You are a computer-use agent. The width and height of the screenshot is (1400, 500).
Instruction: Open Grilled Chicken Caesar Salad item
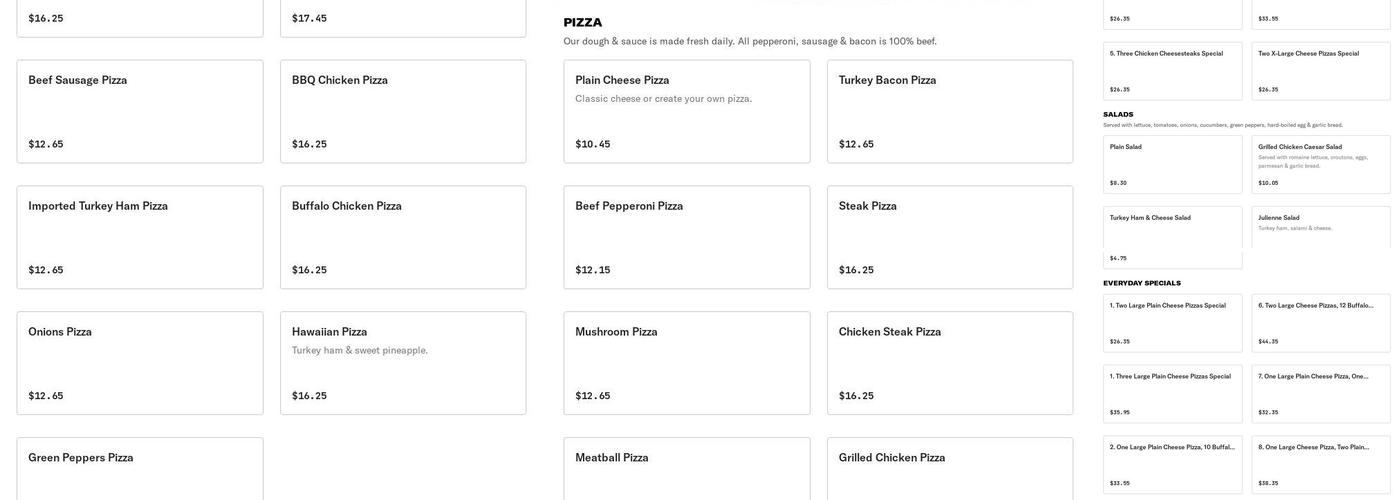click(x=1320, y=164)
